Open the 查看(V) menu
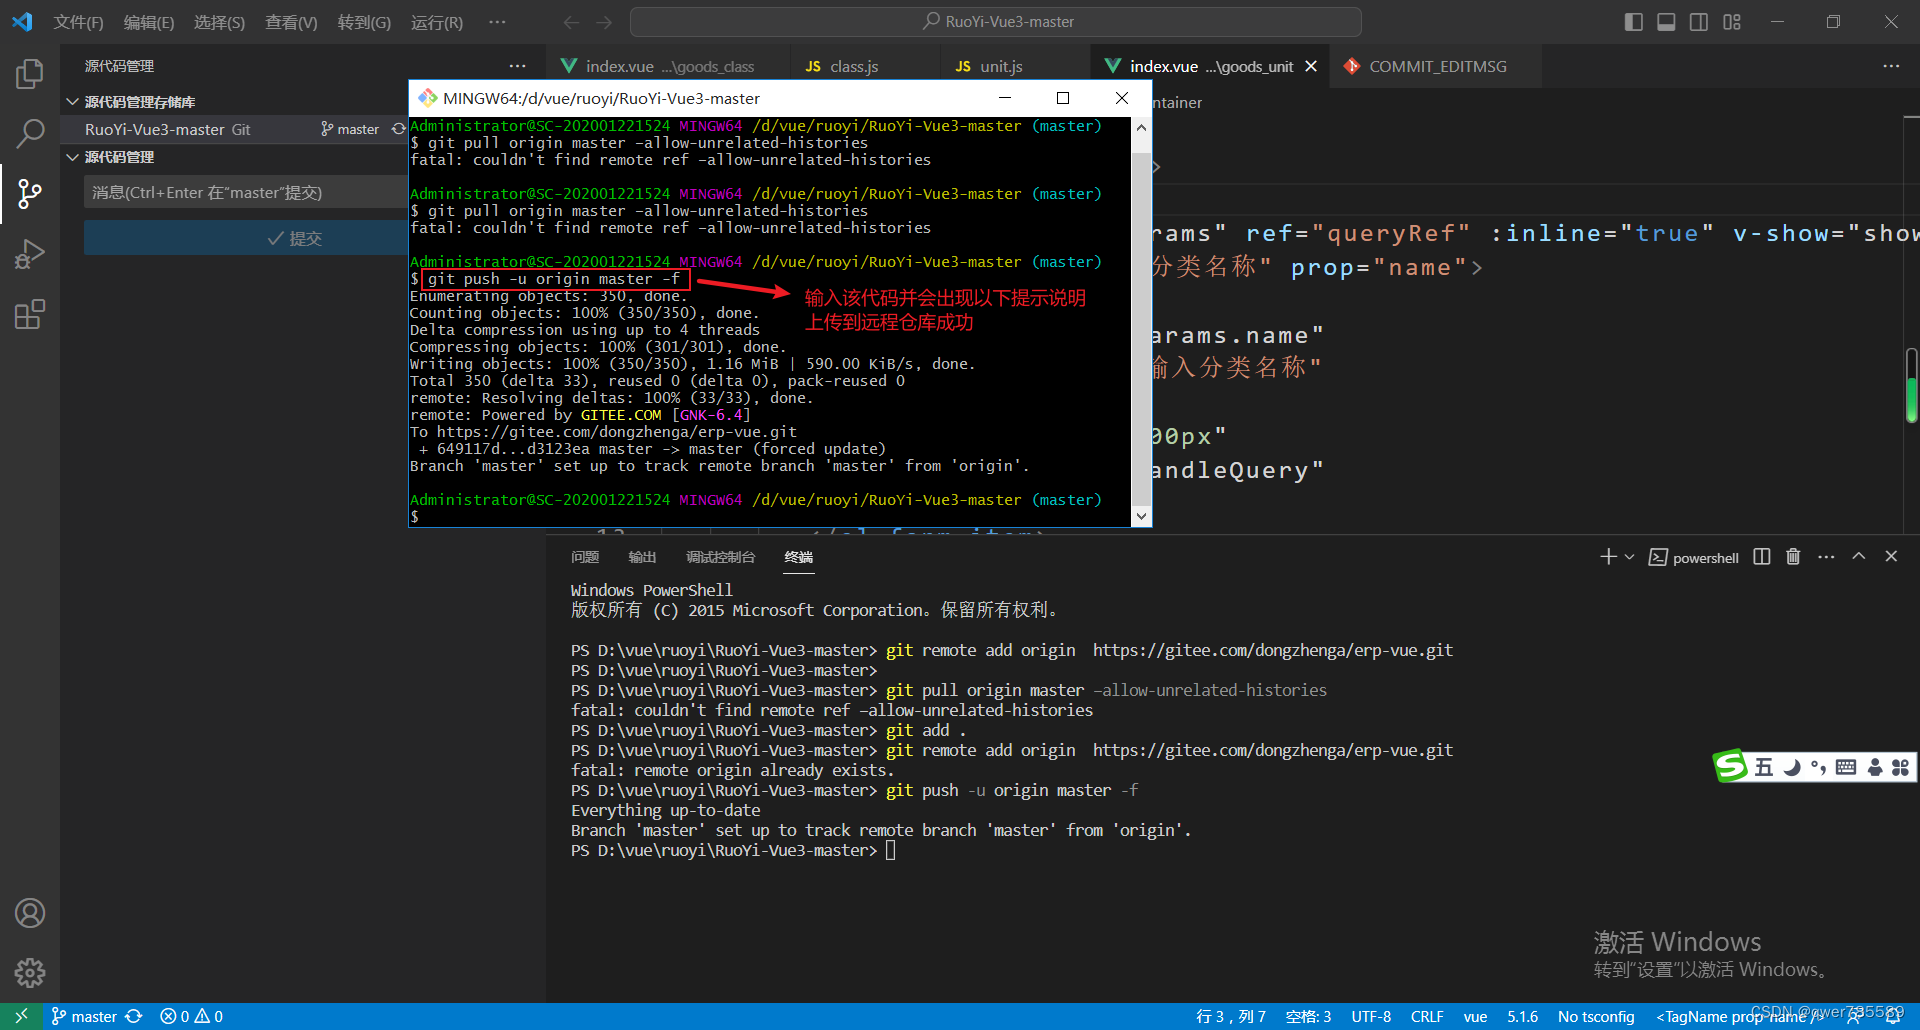The height and width of the screenshot is (1030, 1920). [x=291, y=22]
